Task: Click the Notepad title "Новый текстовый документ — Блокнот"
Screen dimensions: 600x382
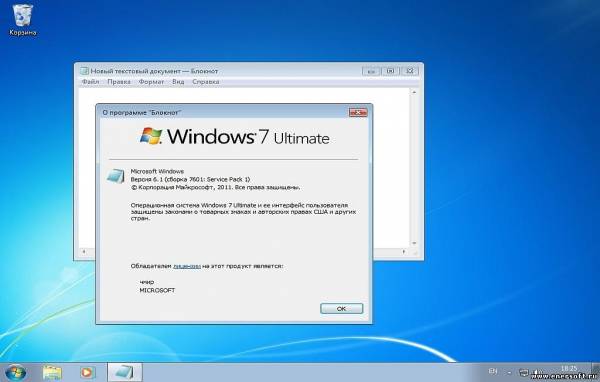Action: [154, 71]
